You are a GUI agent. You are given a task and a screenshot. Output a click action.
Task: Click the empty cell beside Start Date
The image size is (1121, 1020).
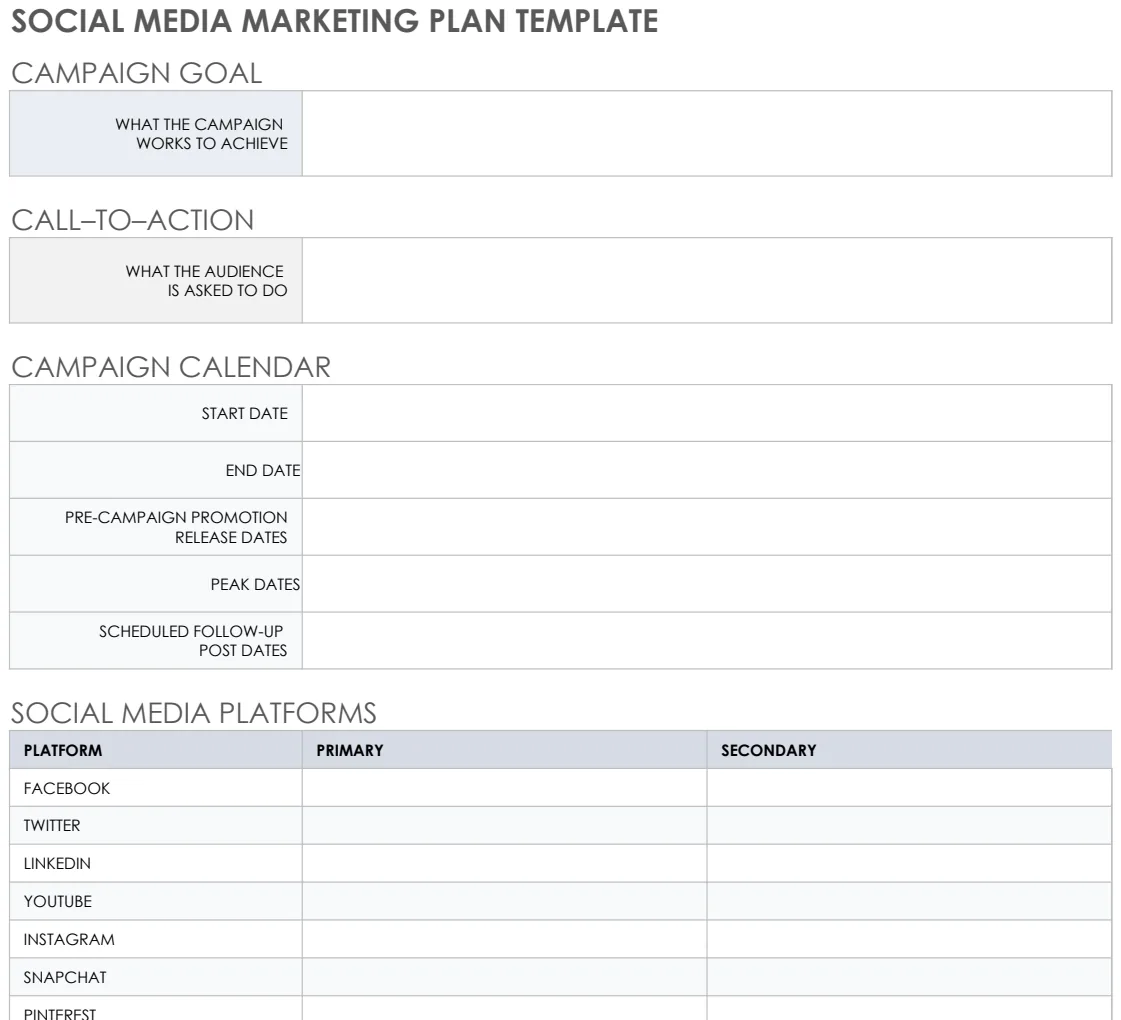pos(707,413)
